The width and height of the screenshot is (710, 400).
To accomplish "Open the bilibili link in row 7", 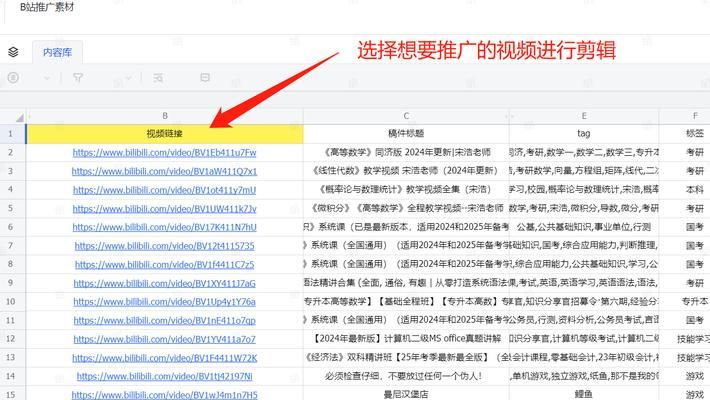I will point(164,246).
